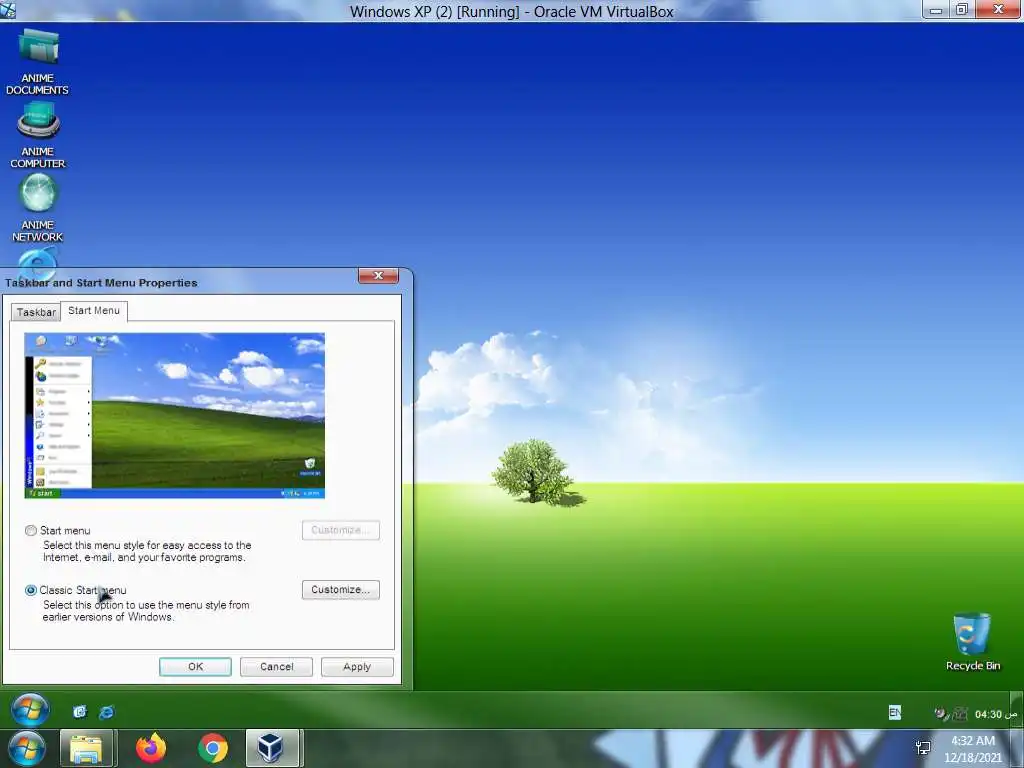
Task: Click the dialog title 'Taskbar and Start Menu Properties'
Action: (x=101, y=283)
